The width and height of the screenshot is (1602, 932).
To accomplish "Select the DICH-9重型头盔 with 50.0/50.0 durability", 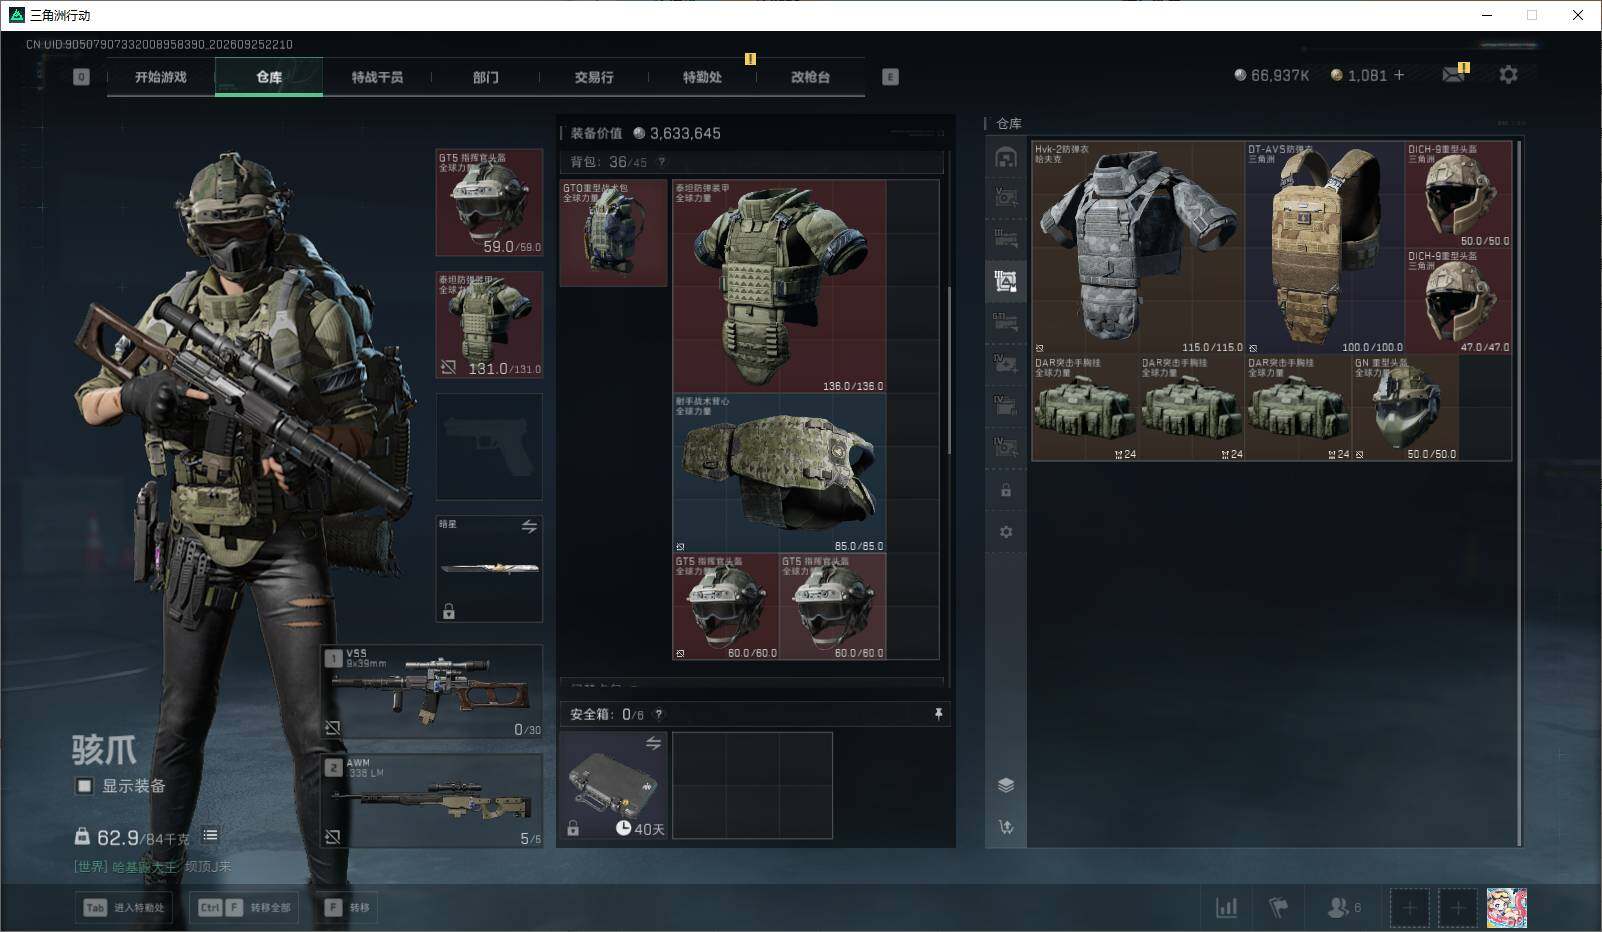I will 1459,194.
